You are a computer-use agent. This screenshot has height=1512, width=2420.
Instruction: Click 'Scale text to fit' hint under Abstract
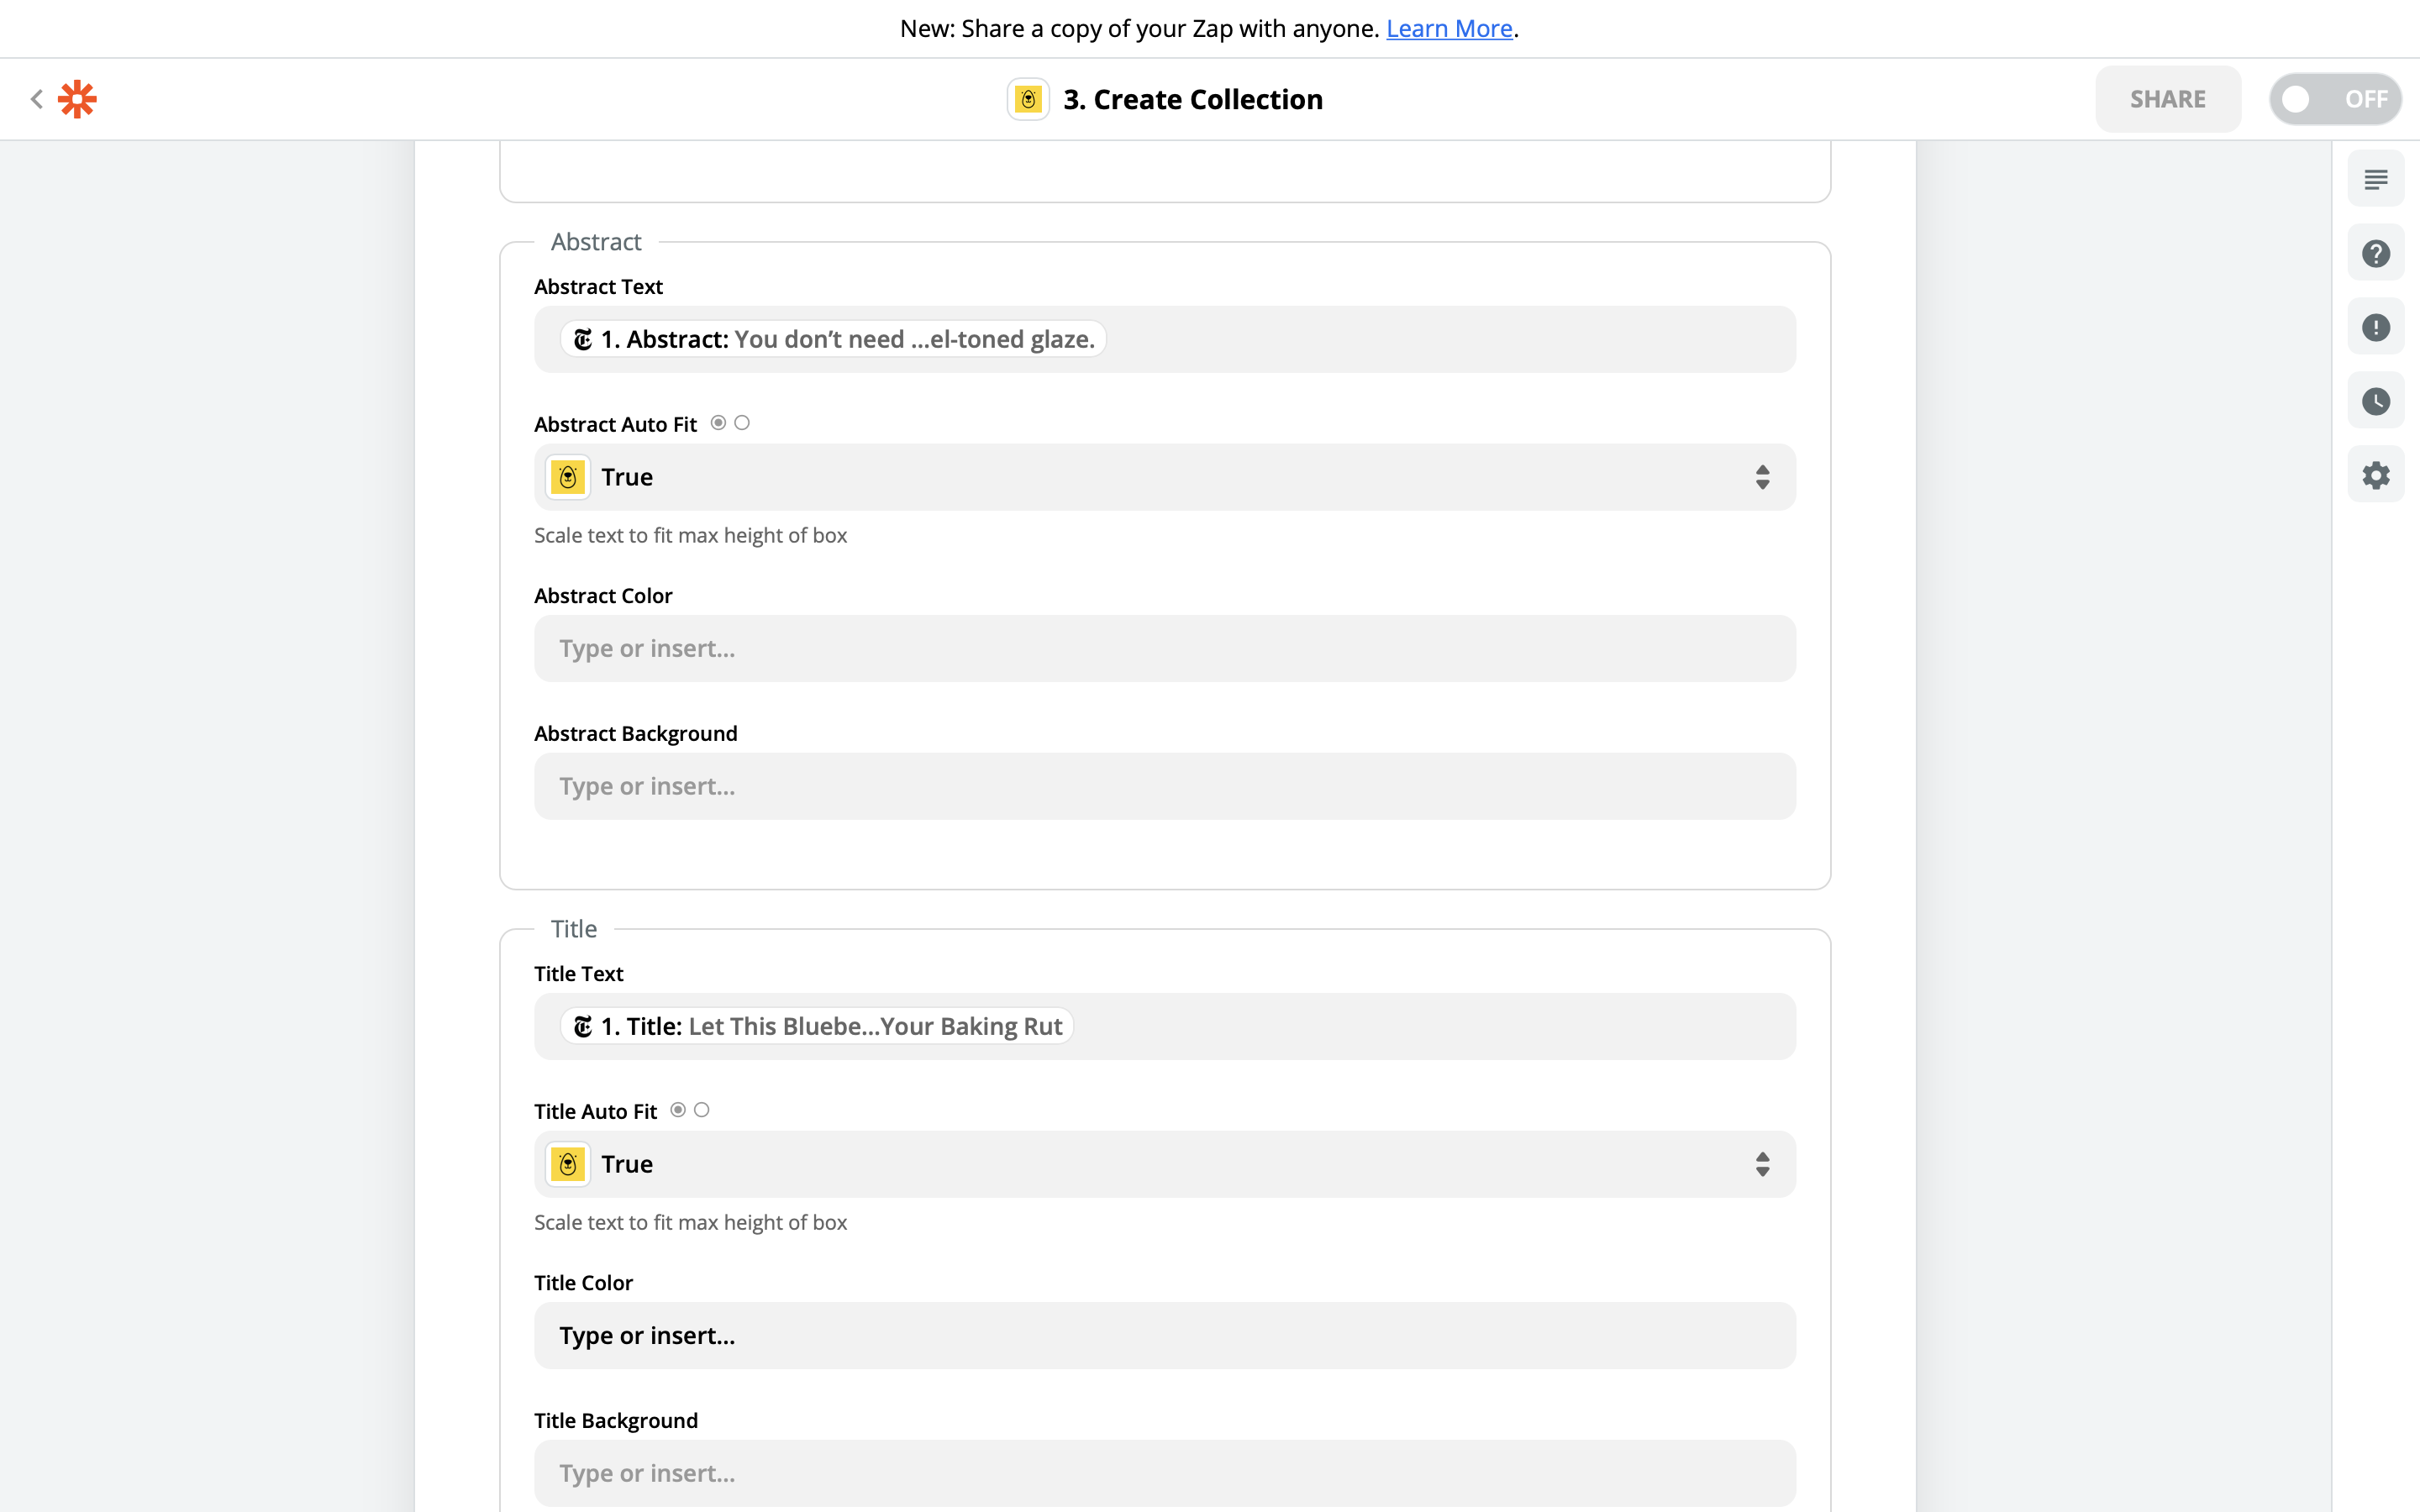690,535
